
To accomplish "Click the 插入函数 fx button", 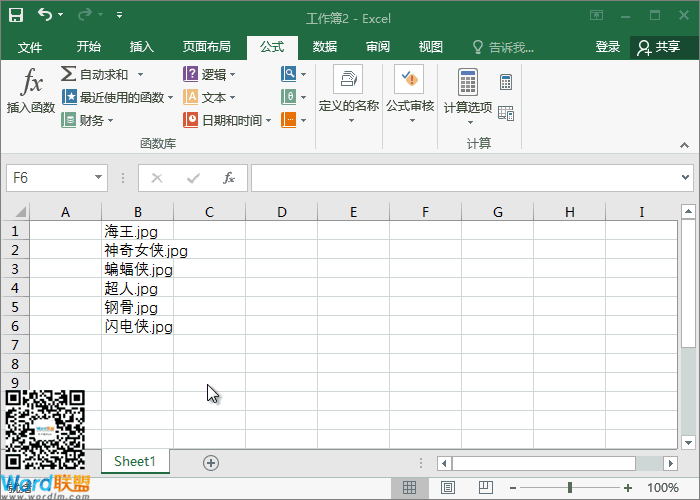I will click(x=31, y=91).
